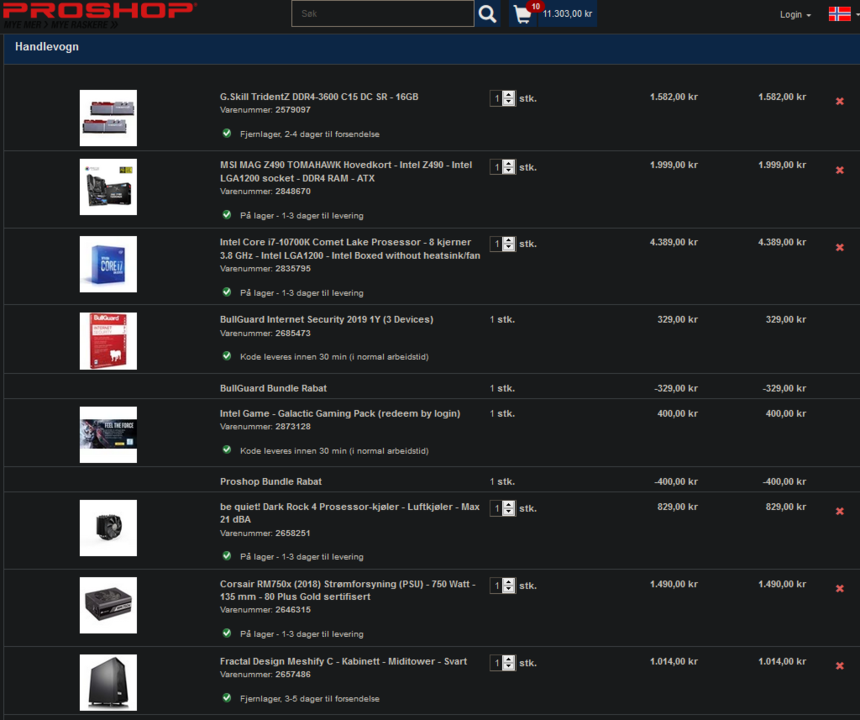Click Intel Core i7 box thumbnail
The width and height of the screenshot is (860, 720).
(x=108, y=264)
